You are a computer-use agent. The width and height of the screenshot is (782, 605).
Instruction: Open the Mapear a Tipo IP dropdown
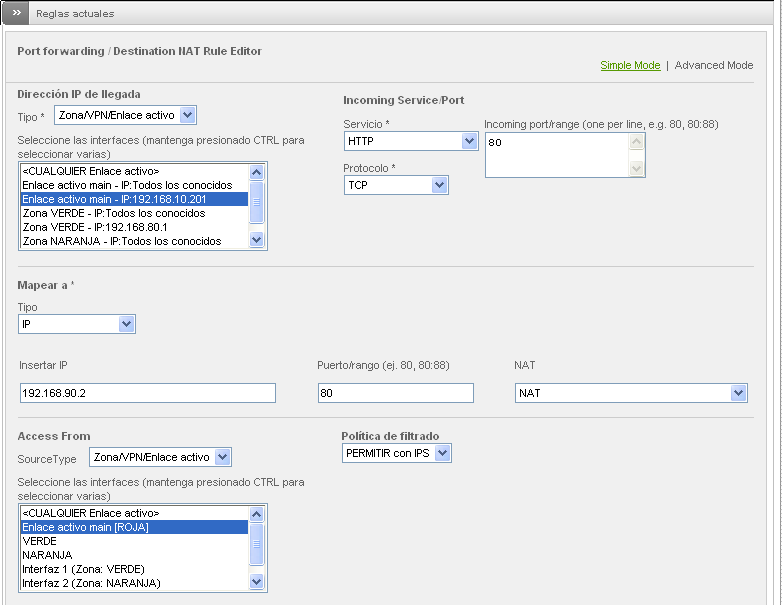tap(77, 324)
